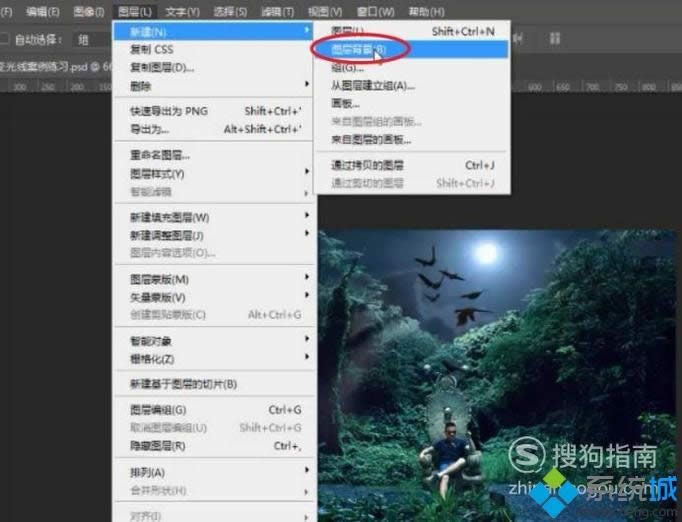The height and width of the screenshot is (522, 682).
Task: Expand the 矢量蒙版(V) submenu arrow
Action: tap(307, 295)
